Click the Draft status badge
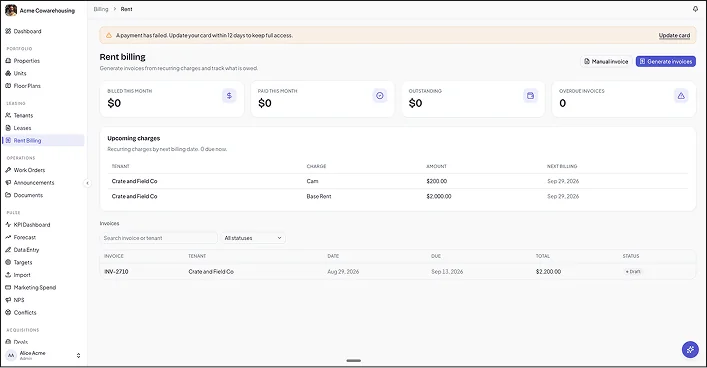The image size is (707, 368). (633, 272)
